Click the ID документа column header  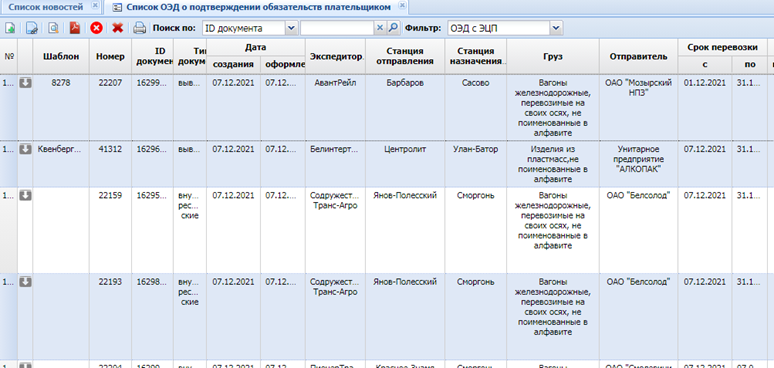click(153, 56)
